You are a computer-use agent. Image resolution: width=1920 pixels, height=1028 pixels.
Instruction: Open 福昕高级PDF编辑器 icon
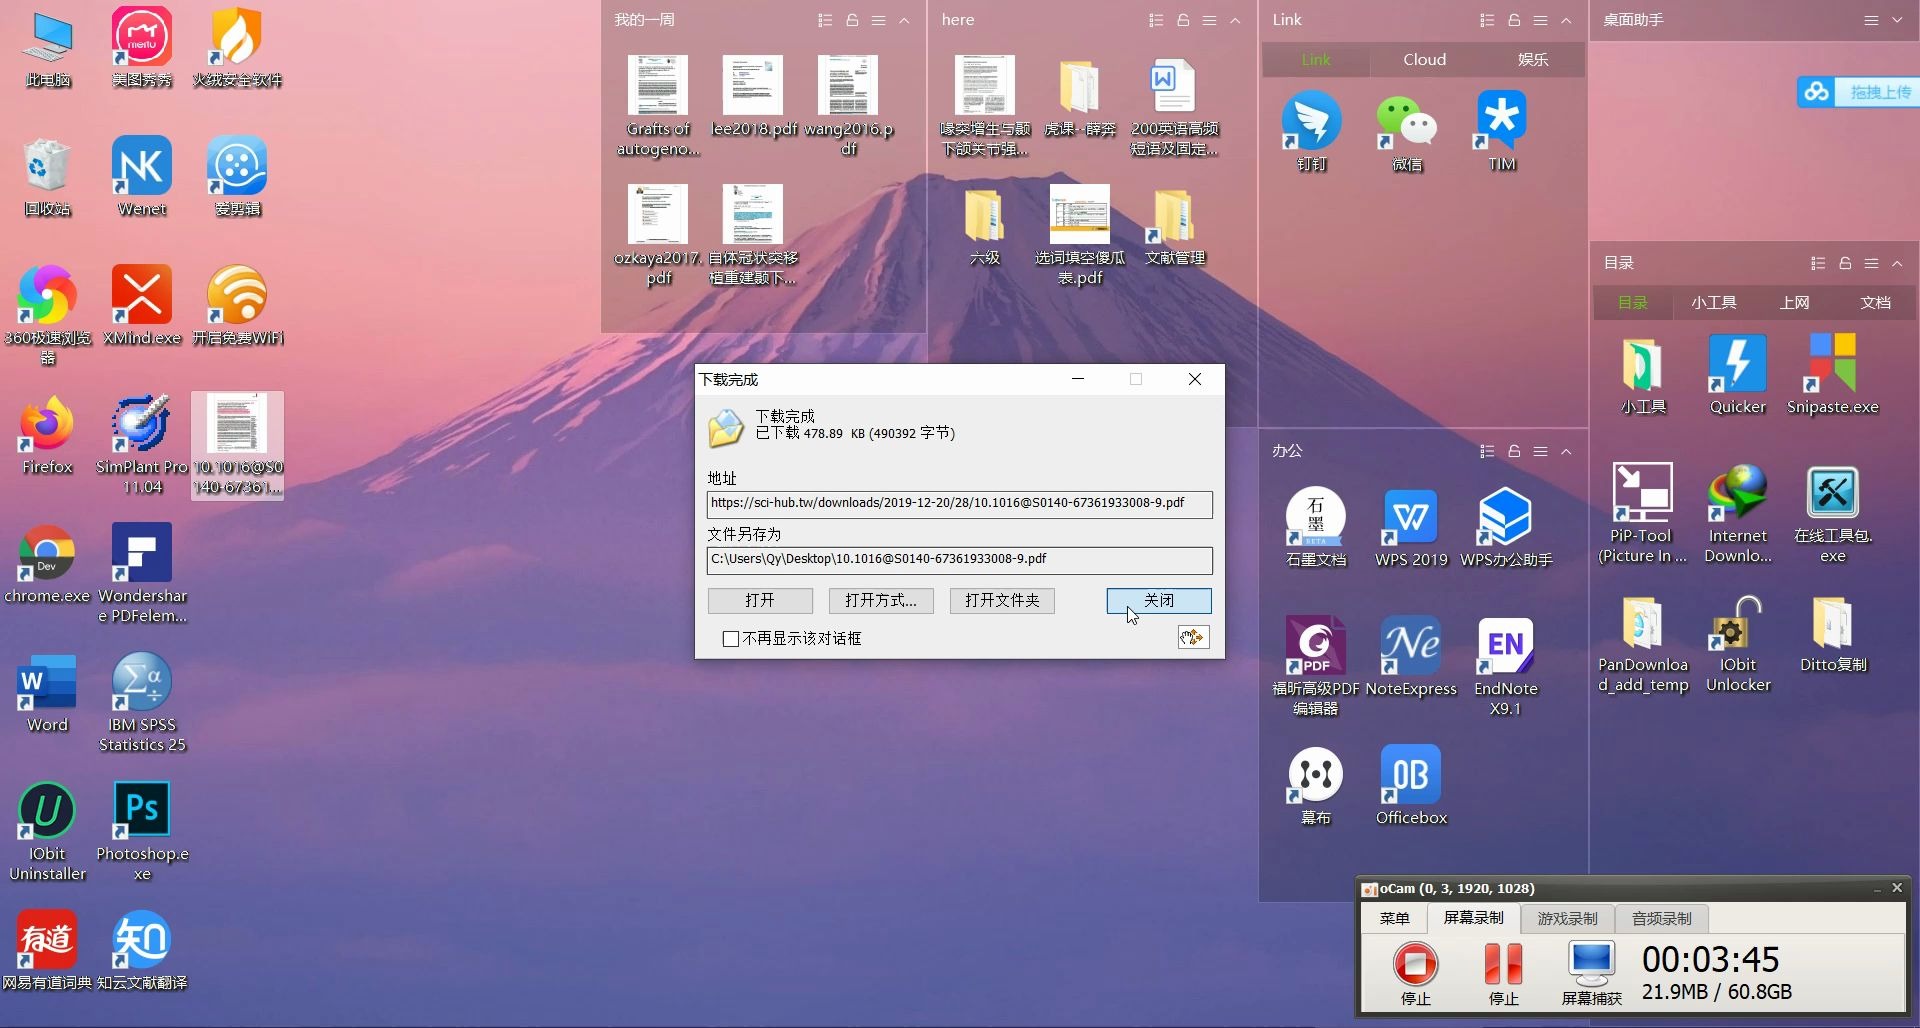tap(1316, 666)
